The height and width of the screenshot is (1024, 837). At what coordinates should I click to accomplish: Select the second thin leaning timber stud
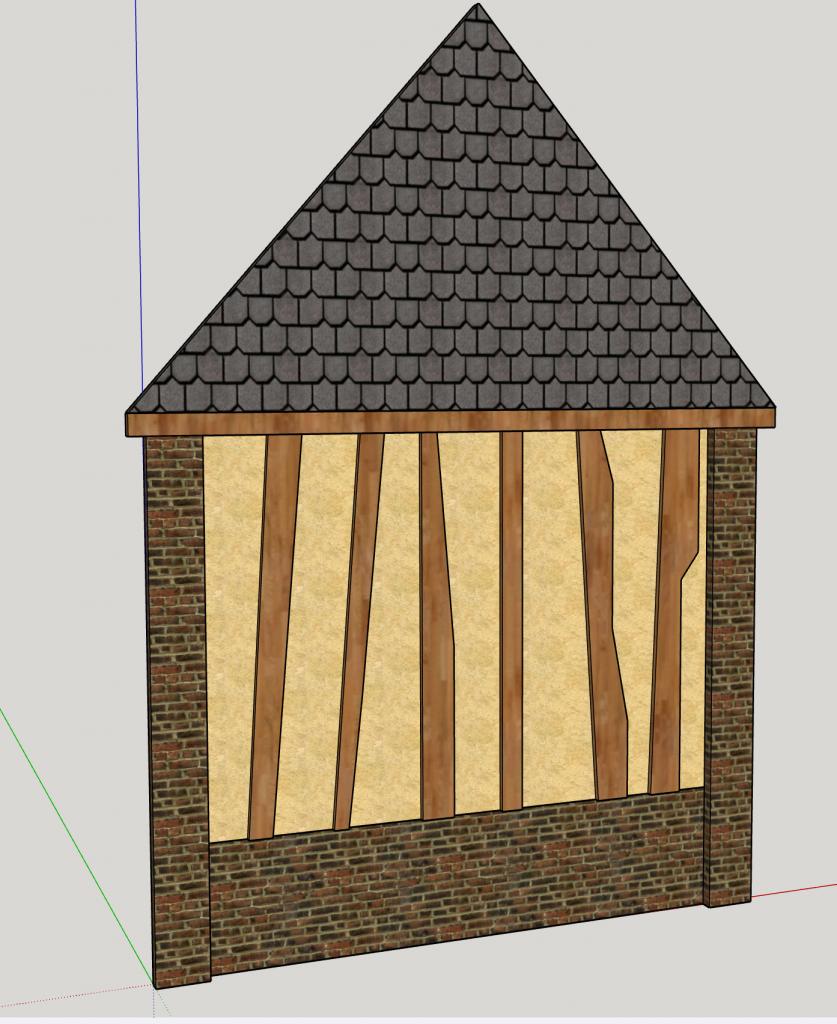358,630
